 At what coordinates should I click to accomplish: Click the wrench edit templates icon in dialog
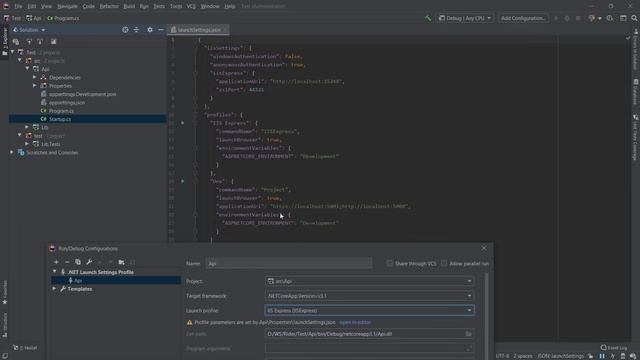coord(89,262)
